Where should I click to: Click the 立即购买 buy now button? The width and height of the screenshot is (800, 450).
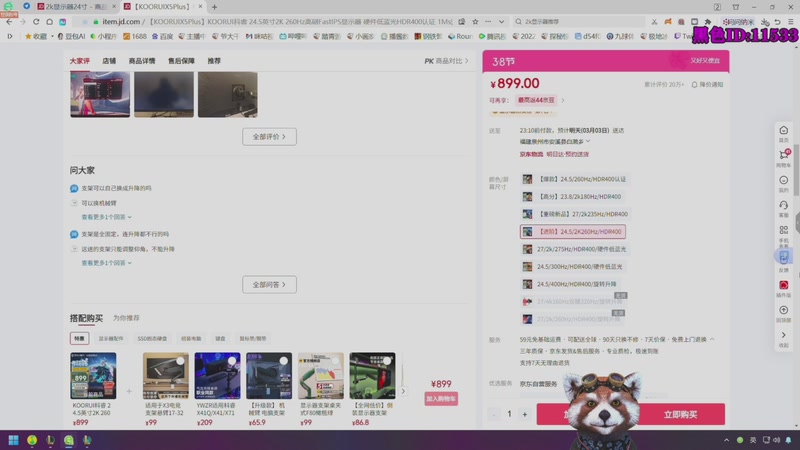[680, 415]
